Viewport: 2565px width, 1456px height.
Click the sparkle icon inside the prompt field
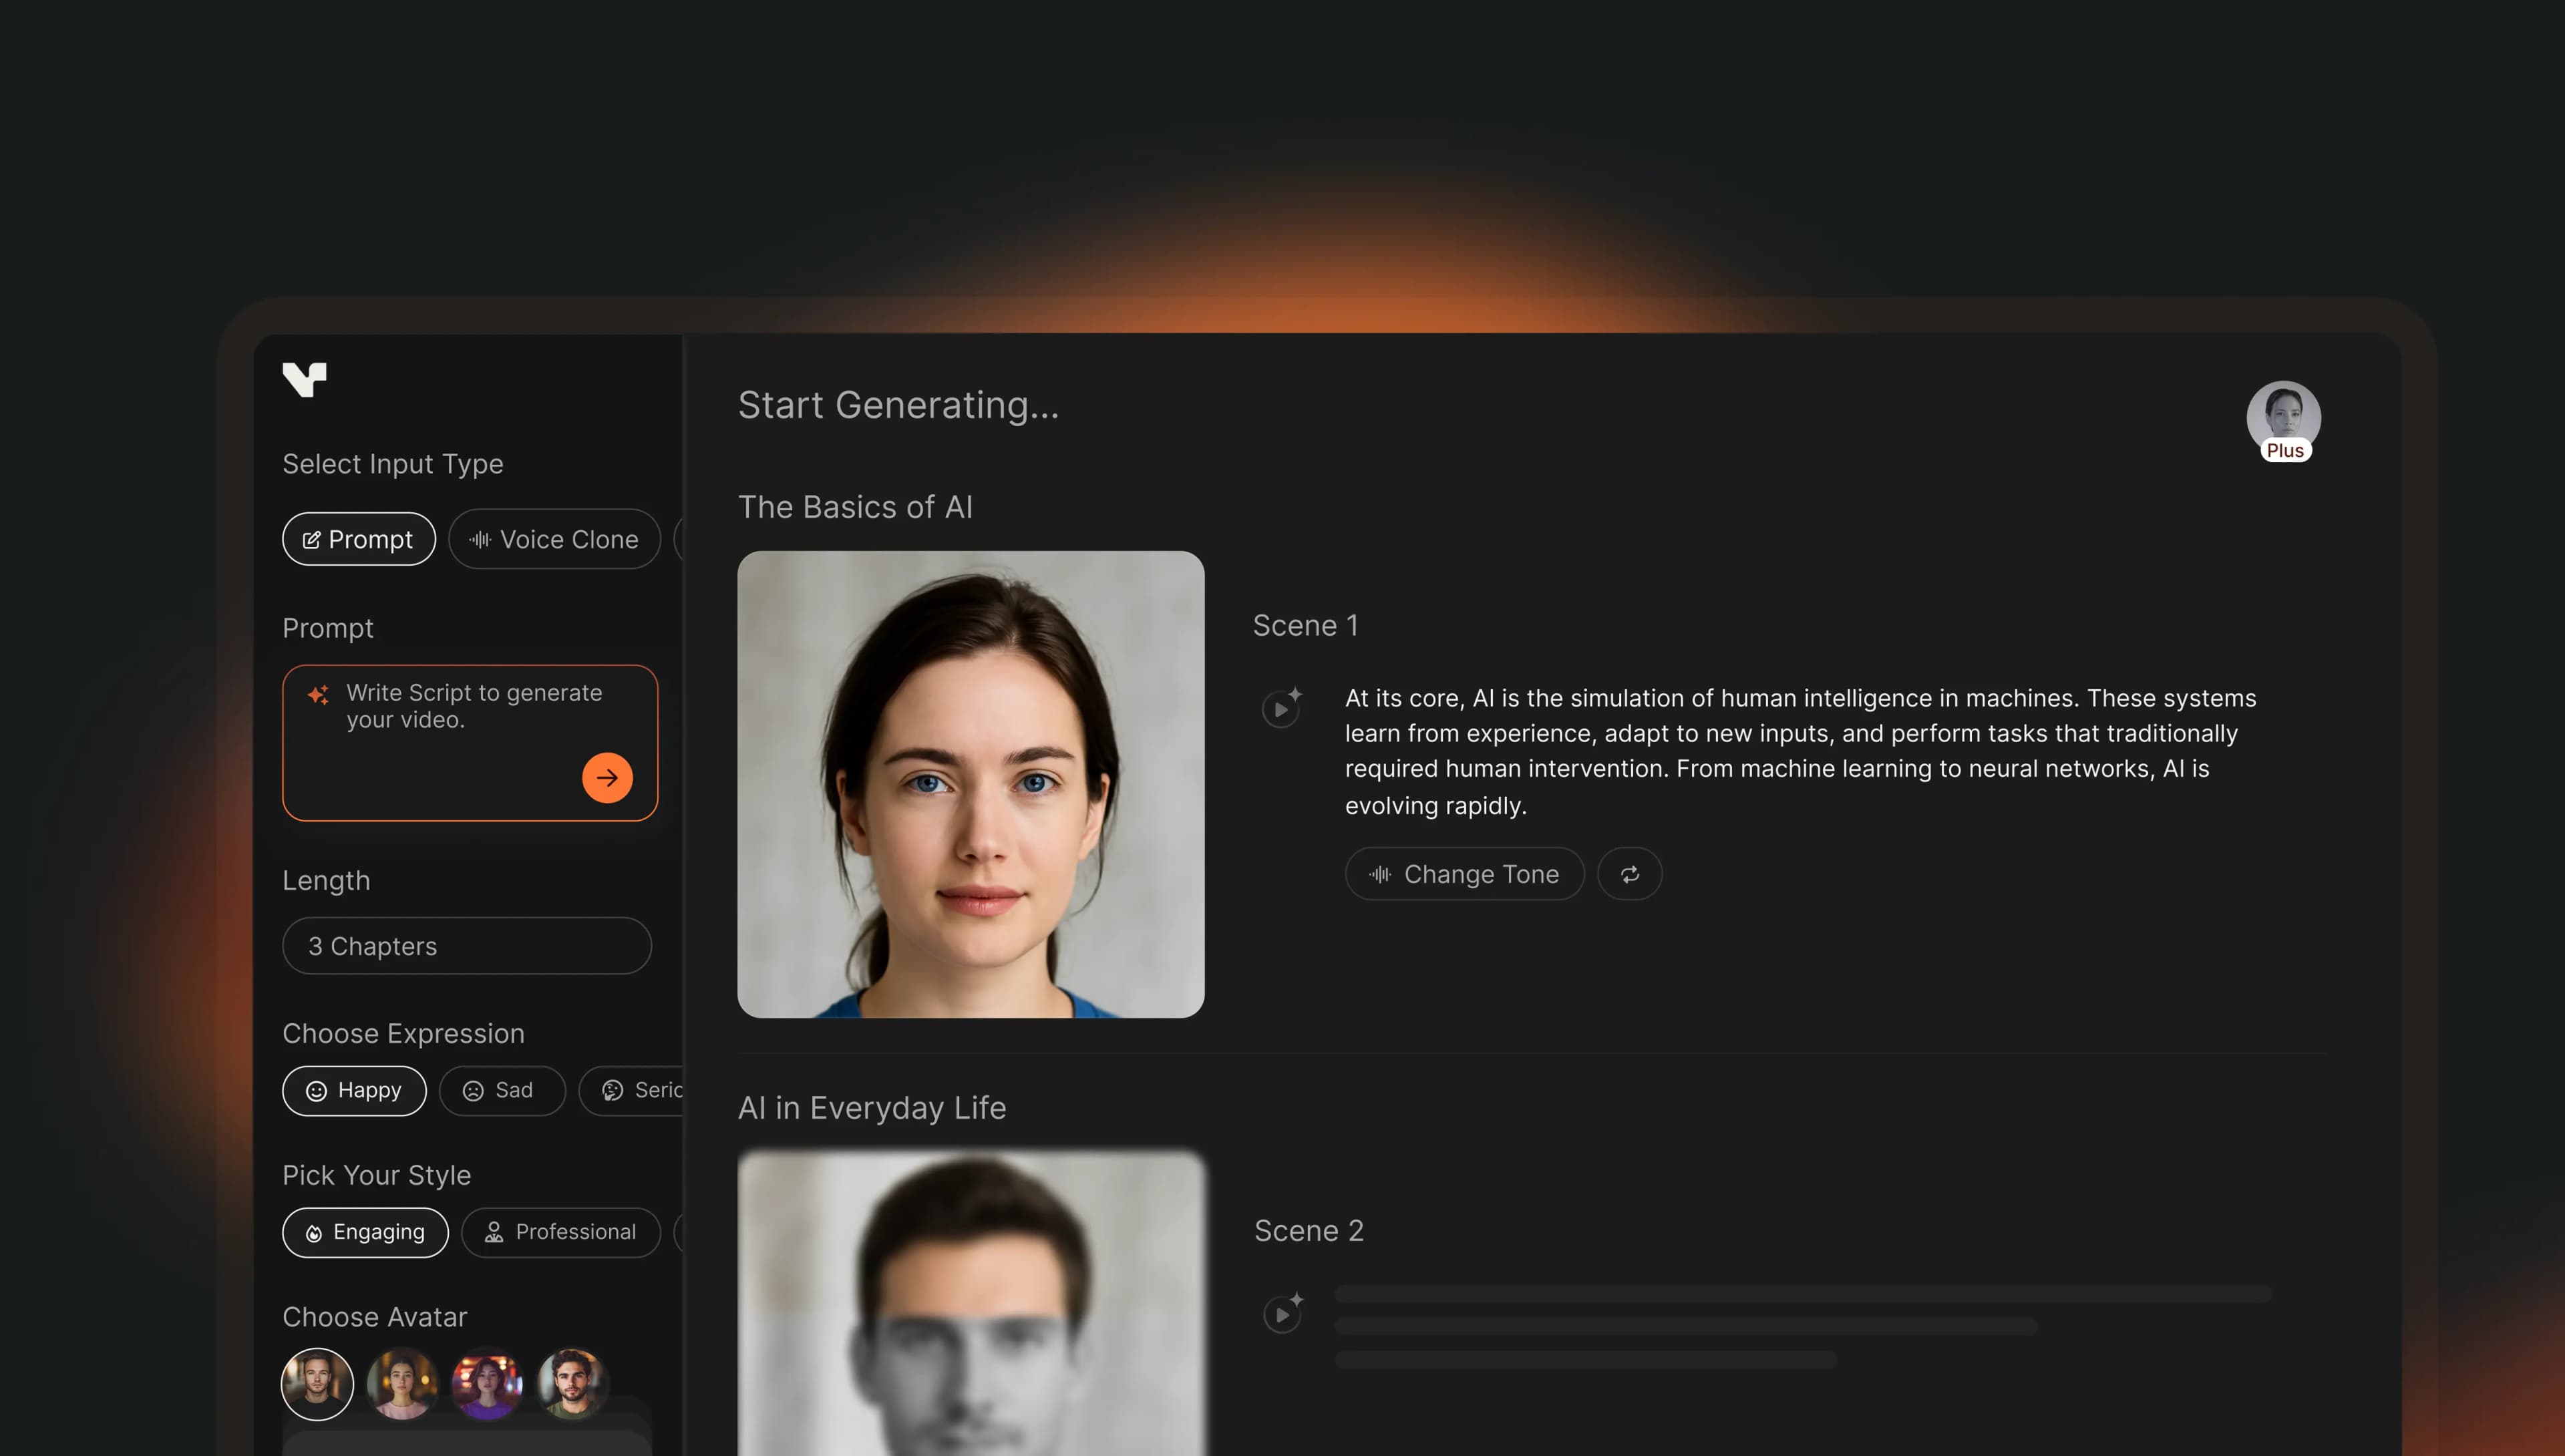(318, 693)
